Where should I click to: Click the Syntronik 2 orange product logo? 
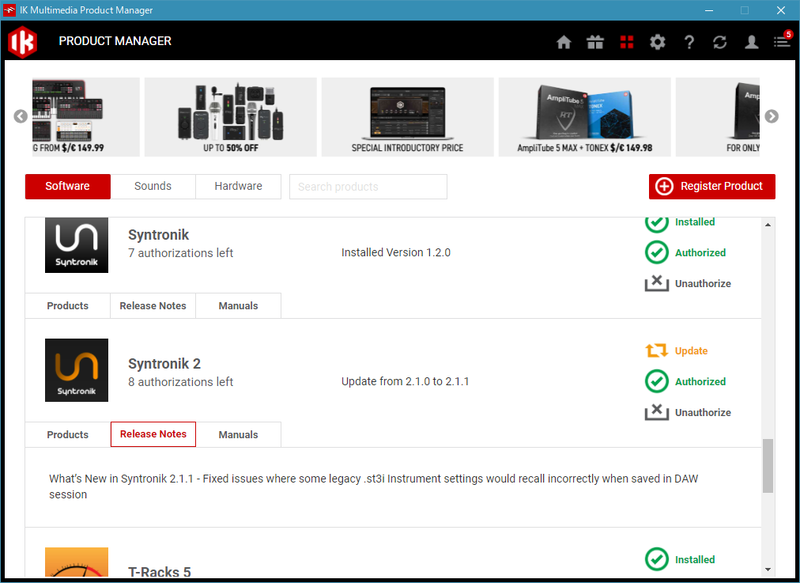tap(77, 370)
